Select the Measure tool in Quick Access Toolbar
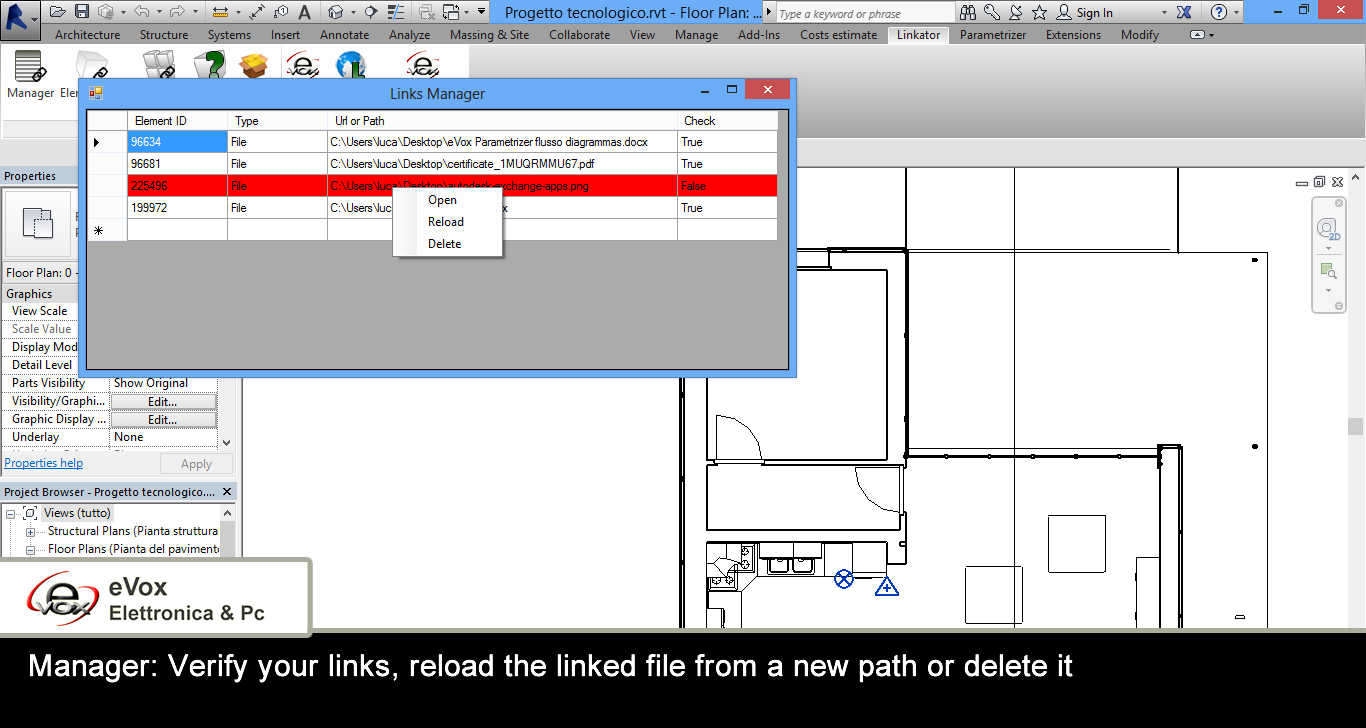1366x728 pixels. [x=219, y=12]
